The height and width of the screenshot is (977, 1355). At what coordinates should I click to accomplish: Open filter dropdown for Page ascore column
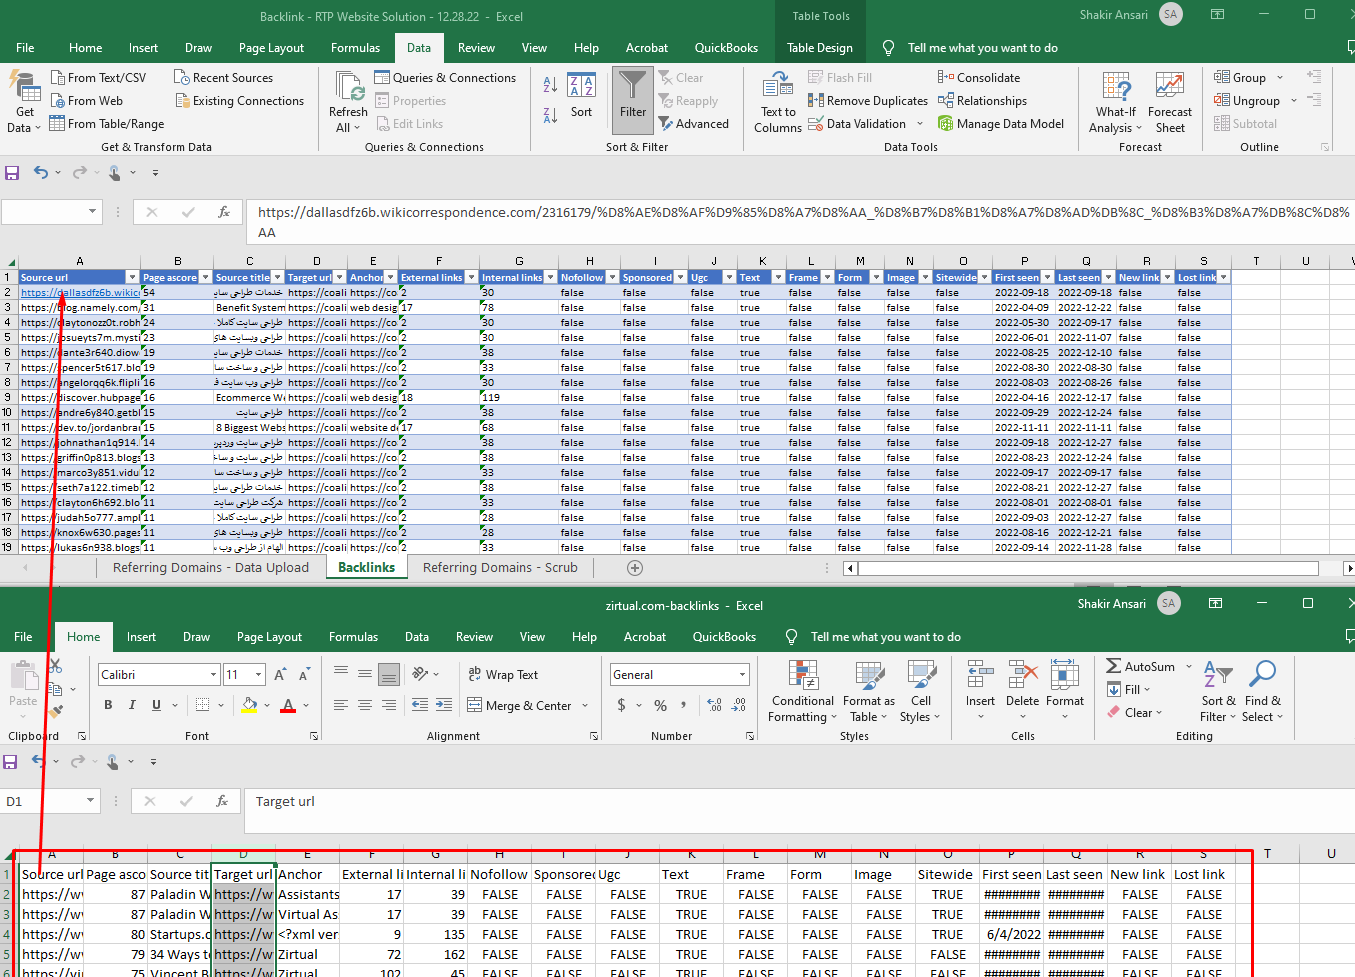pyautogui.click(x=206, y=277)
